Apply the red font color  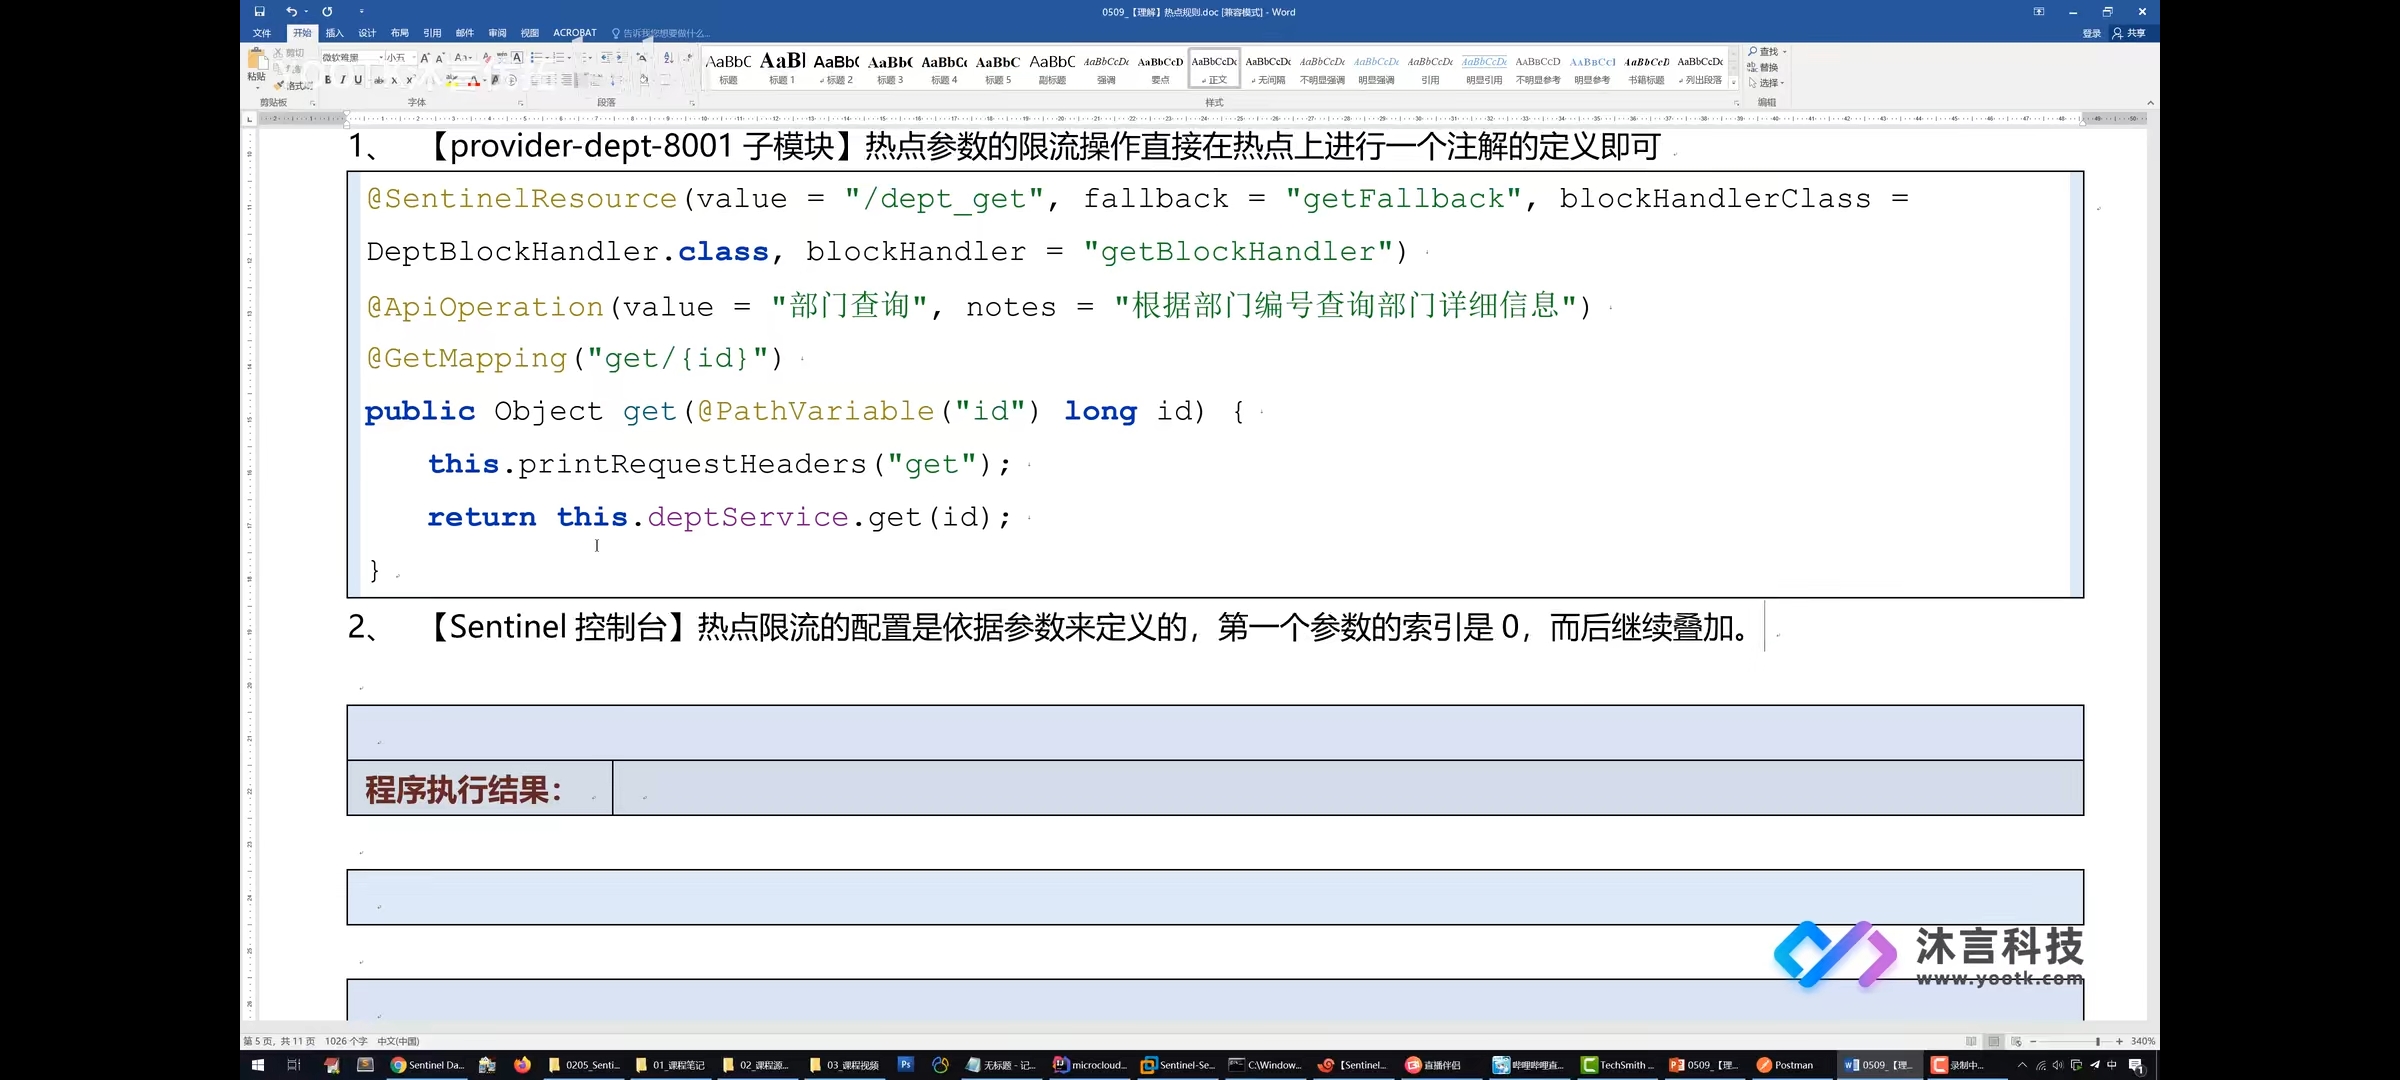474,80
